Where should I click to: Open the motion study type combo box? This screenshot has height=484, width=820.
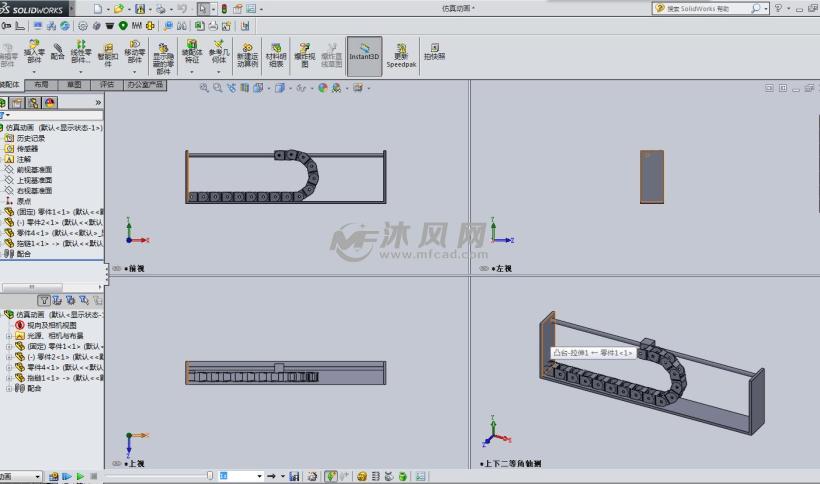point(20,476)
